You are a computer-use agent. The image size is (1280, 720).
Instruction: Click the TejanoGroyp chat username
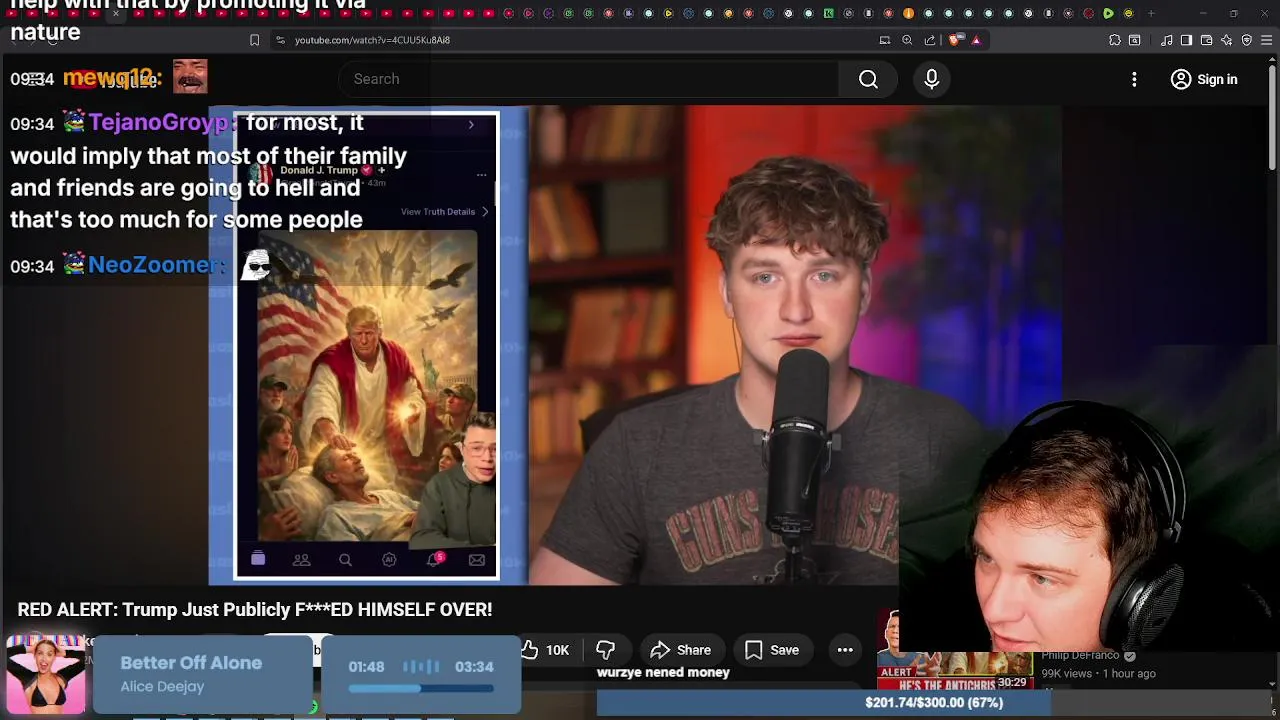[x=161, y=122]
